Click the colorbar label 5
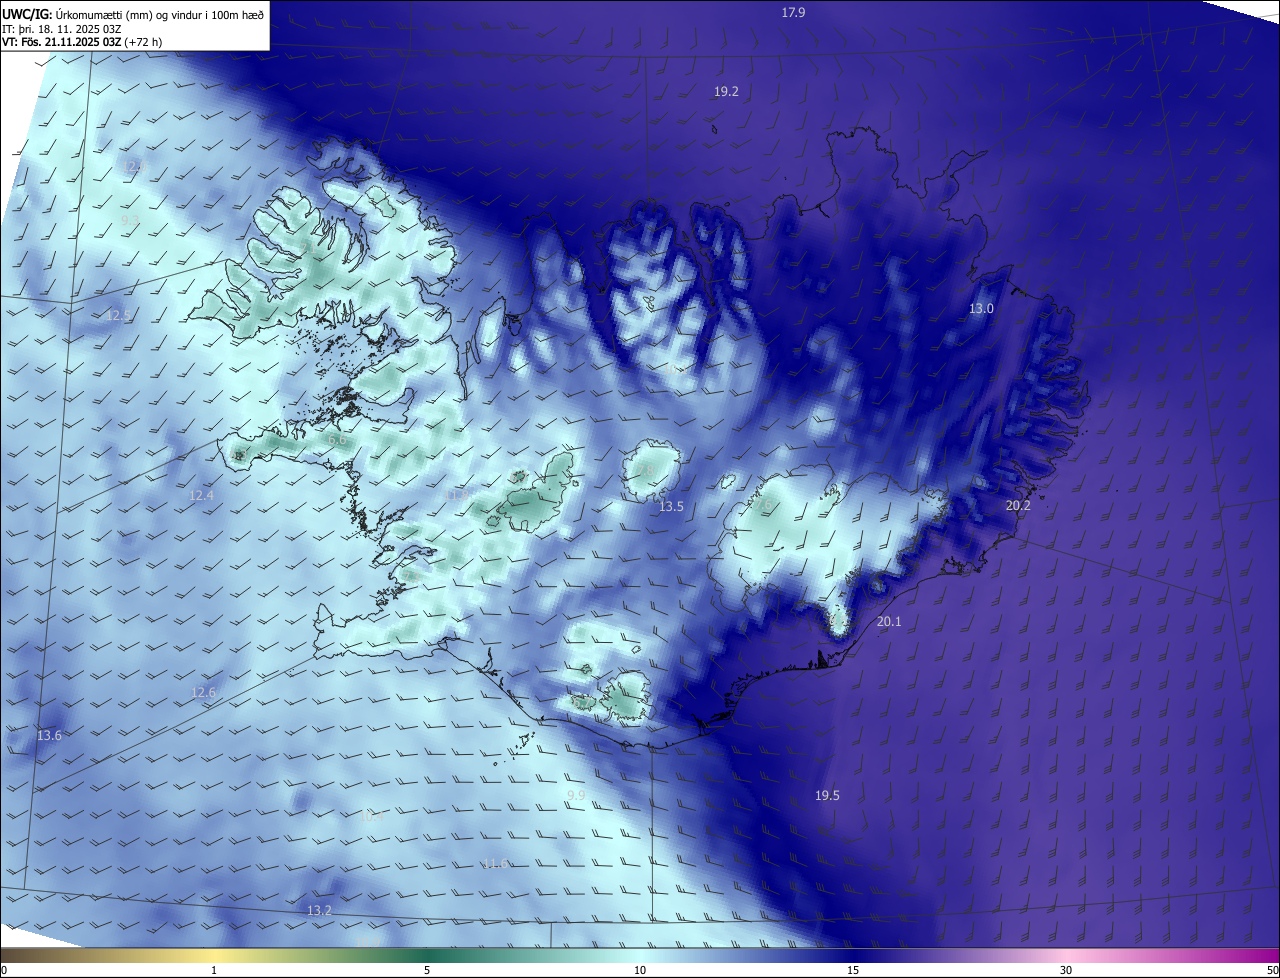 [x=427, y=970]
